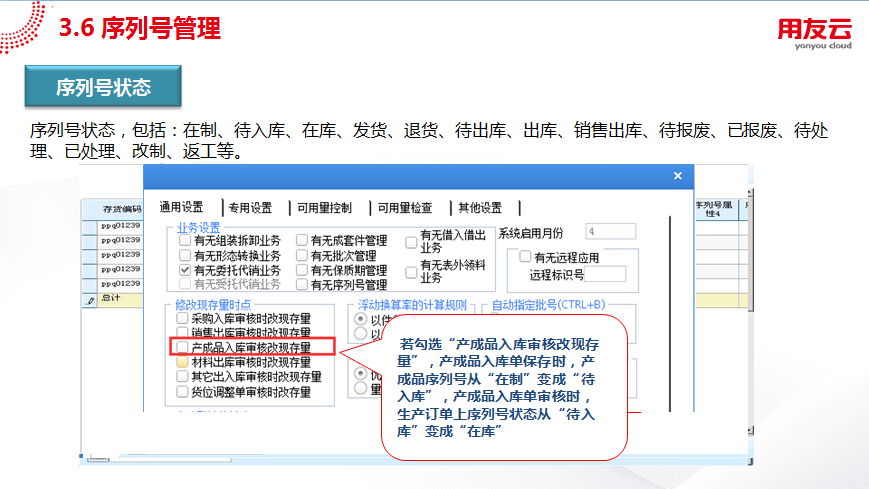Go to the 可用量检查 tab
This screenshot has height=489, width=869.
(x=405, y=208)
